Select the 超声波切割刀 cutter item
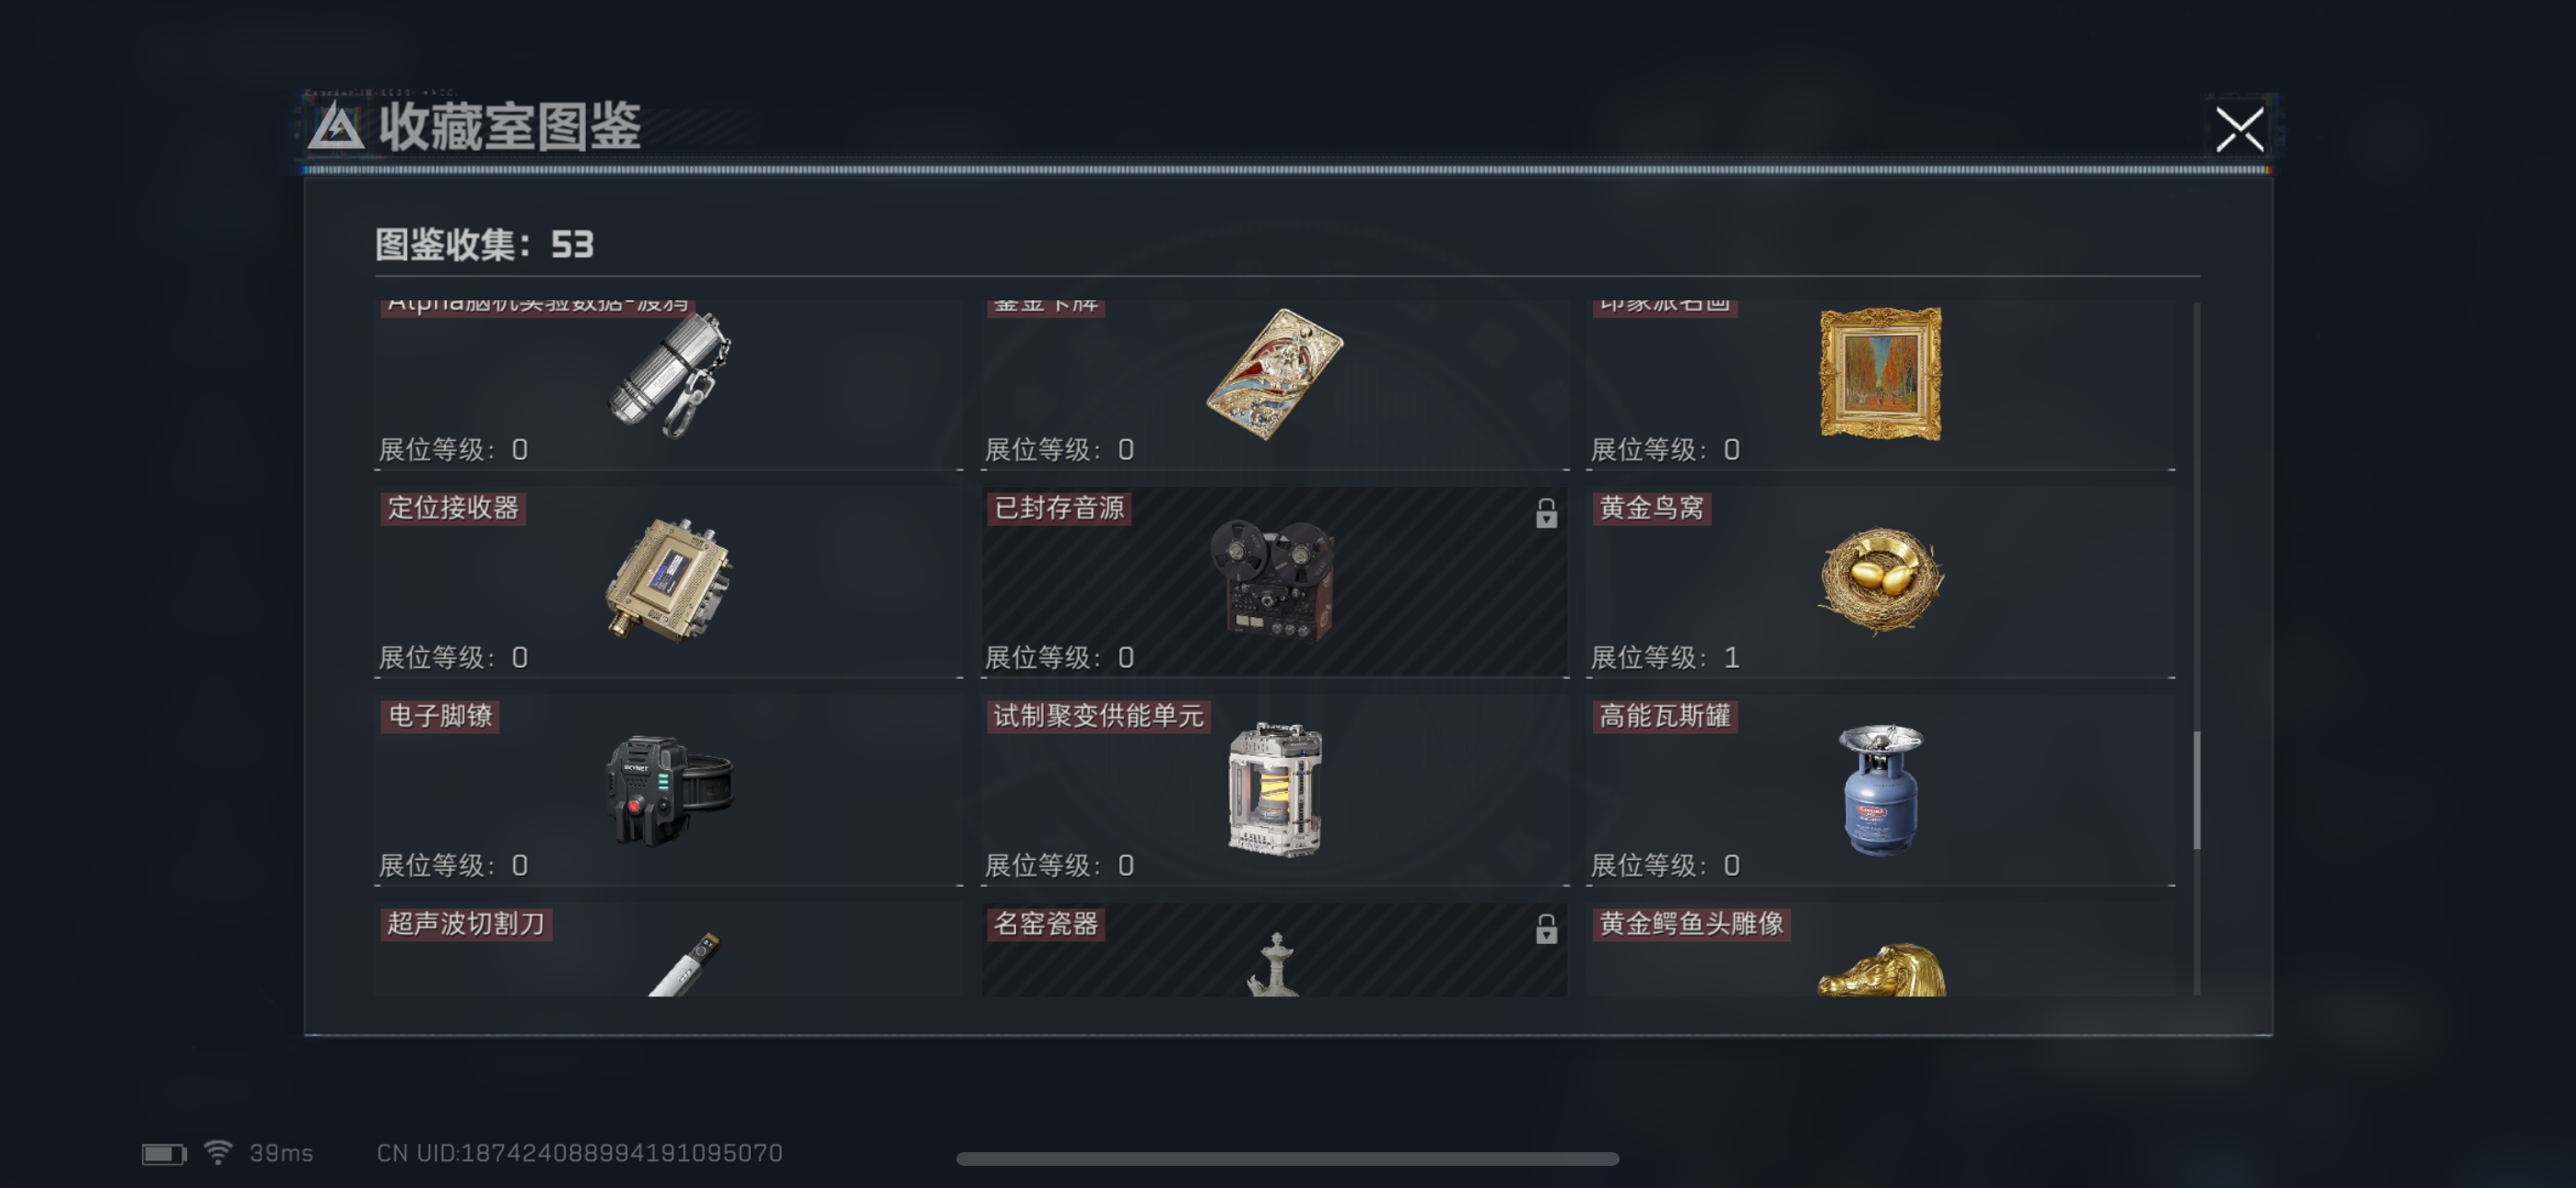The height and width of the screenshot is (1188, 2576). click(x=668, y=949)
